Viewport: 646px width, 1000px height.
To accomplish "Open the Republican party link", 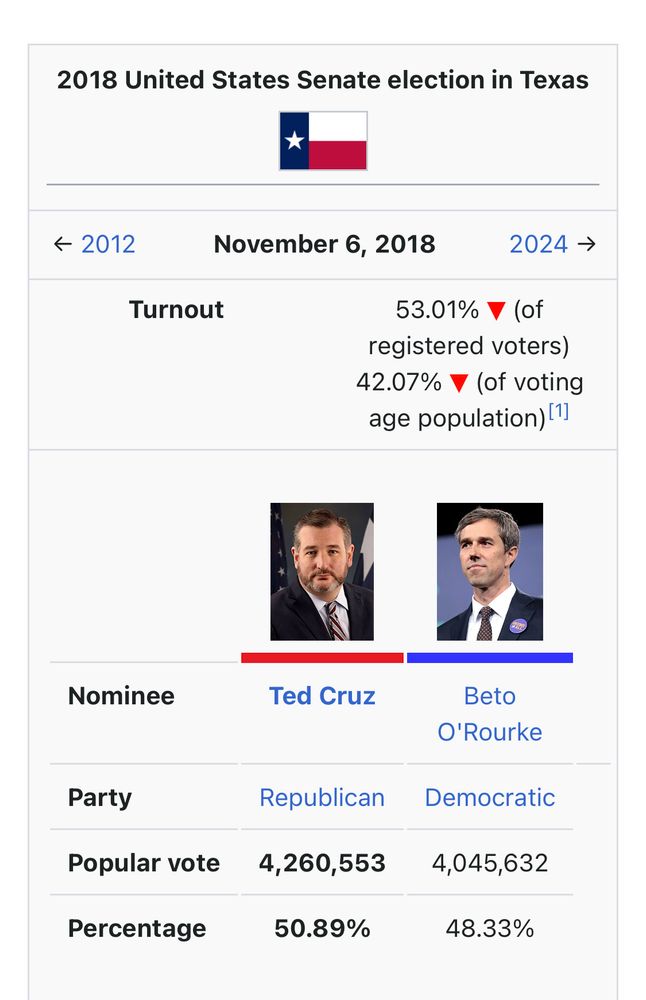I will tap(322, 797).
